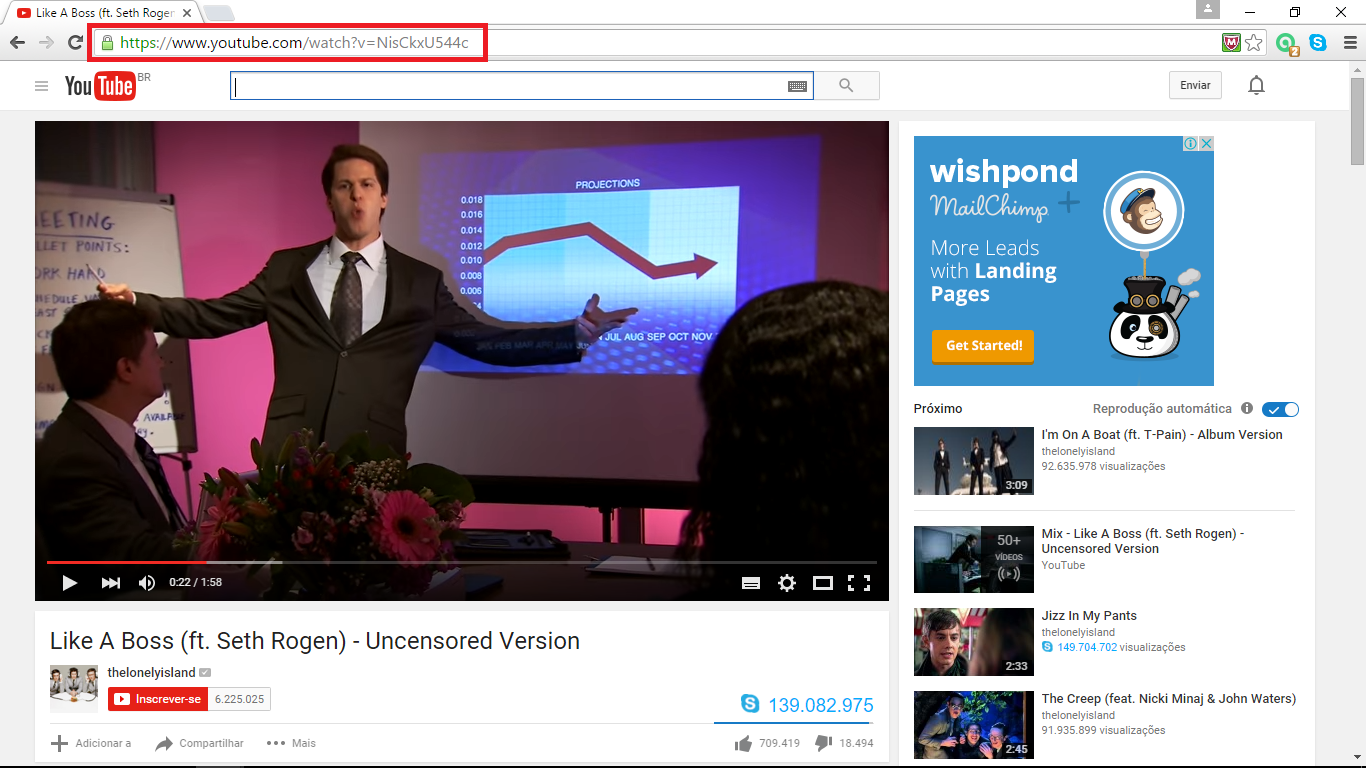1366x768 pixels.
Task: Click the Inscrever-se subscribe button
Action: coord(158,699)
